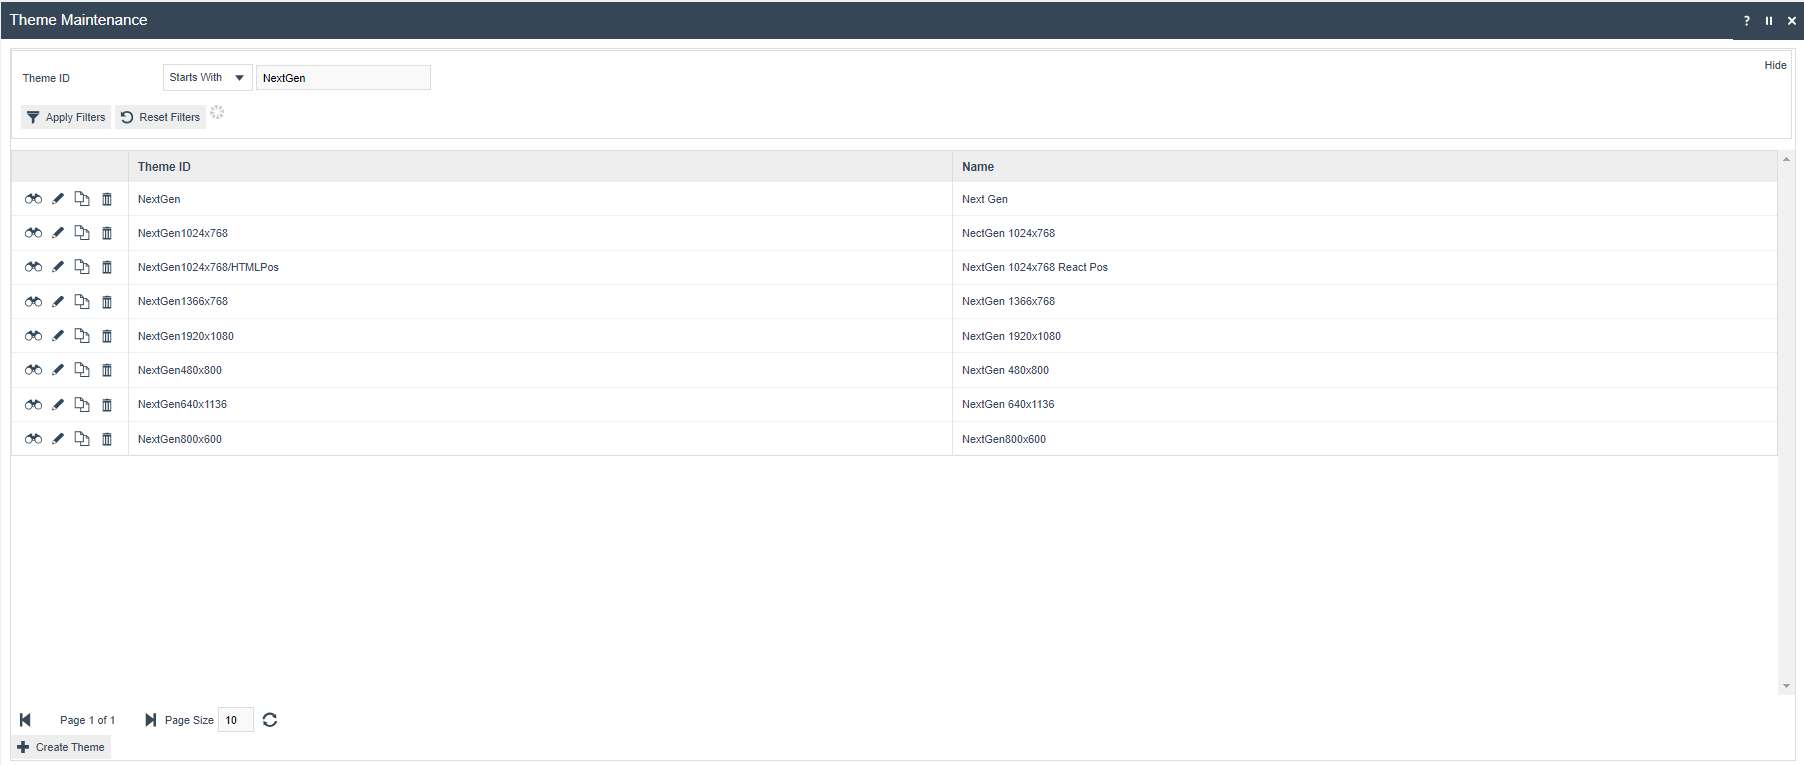1804x765 pixels.
Task: View the NextGen640x1136 theme
Action: pyautogui.click(x=33, y=404)
